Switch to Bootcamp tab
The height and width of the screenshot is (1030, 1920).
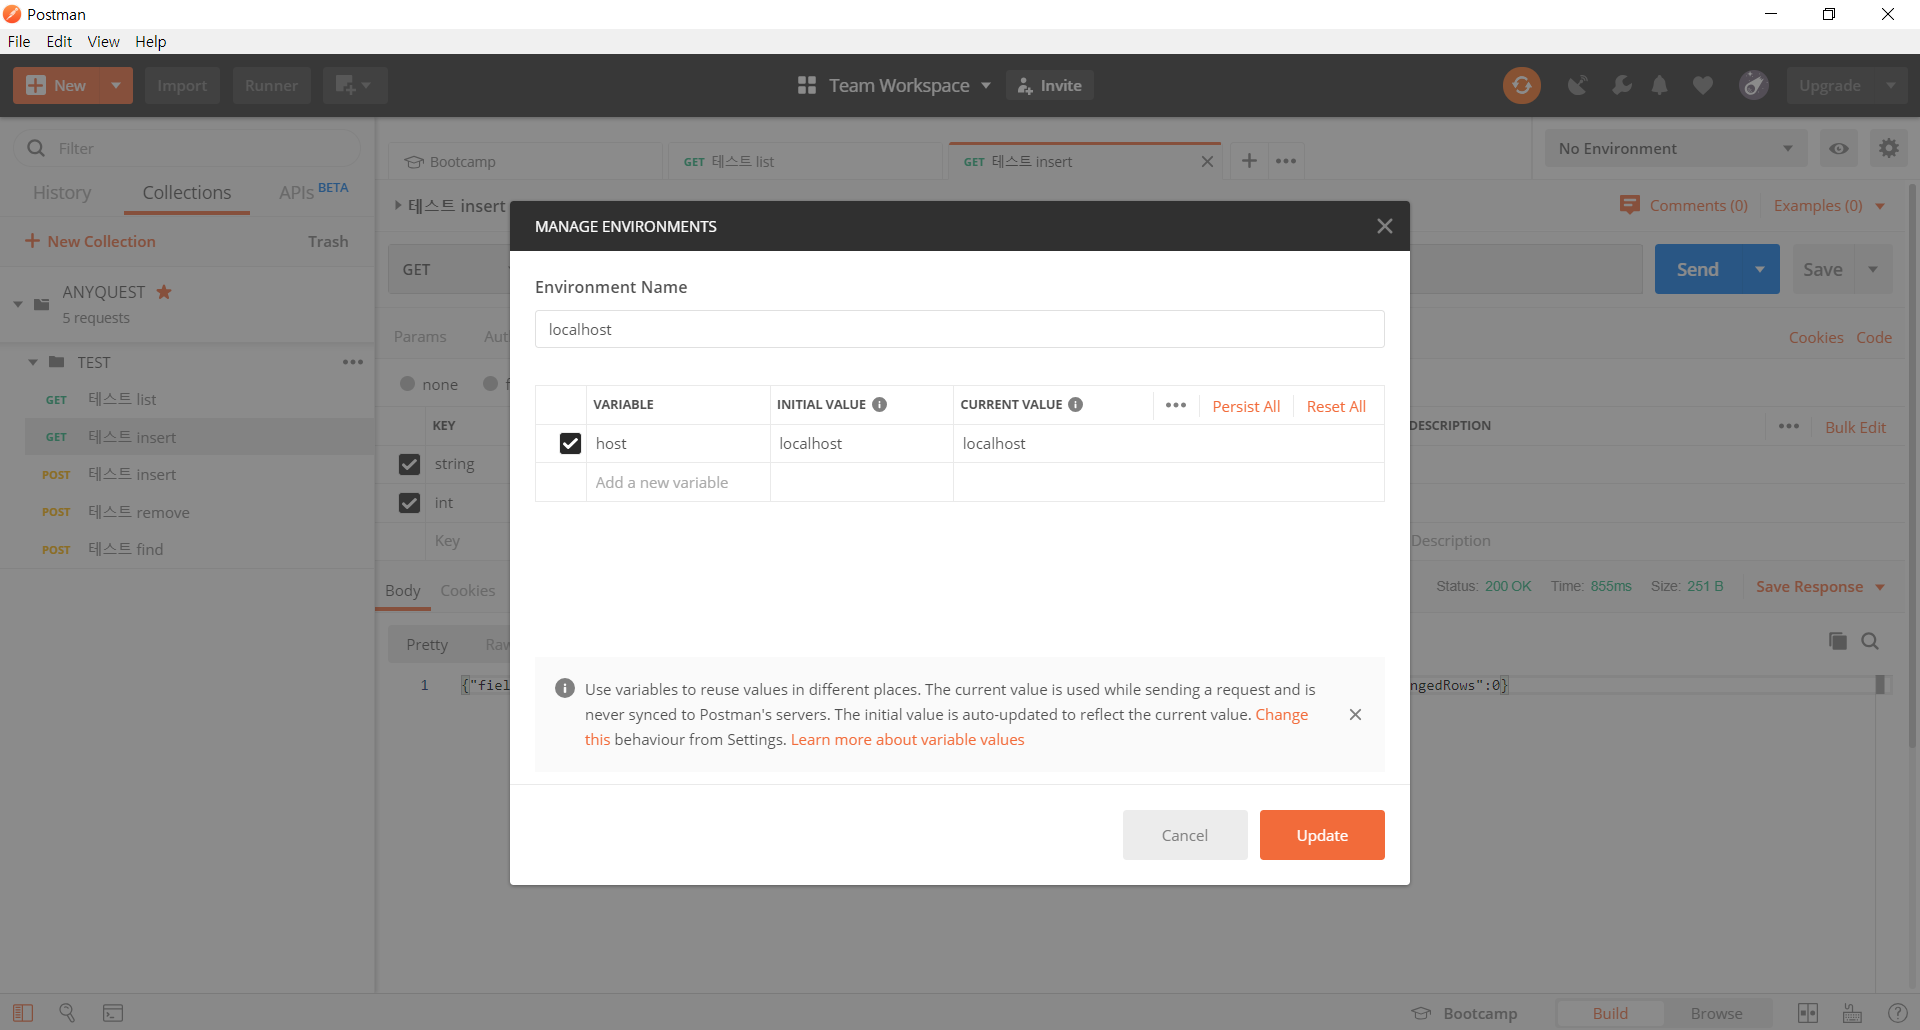[526, 161]
